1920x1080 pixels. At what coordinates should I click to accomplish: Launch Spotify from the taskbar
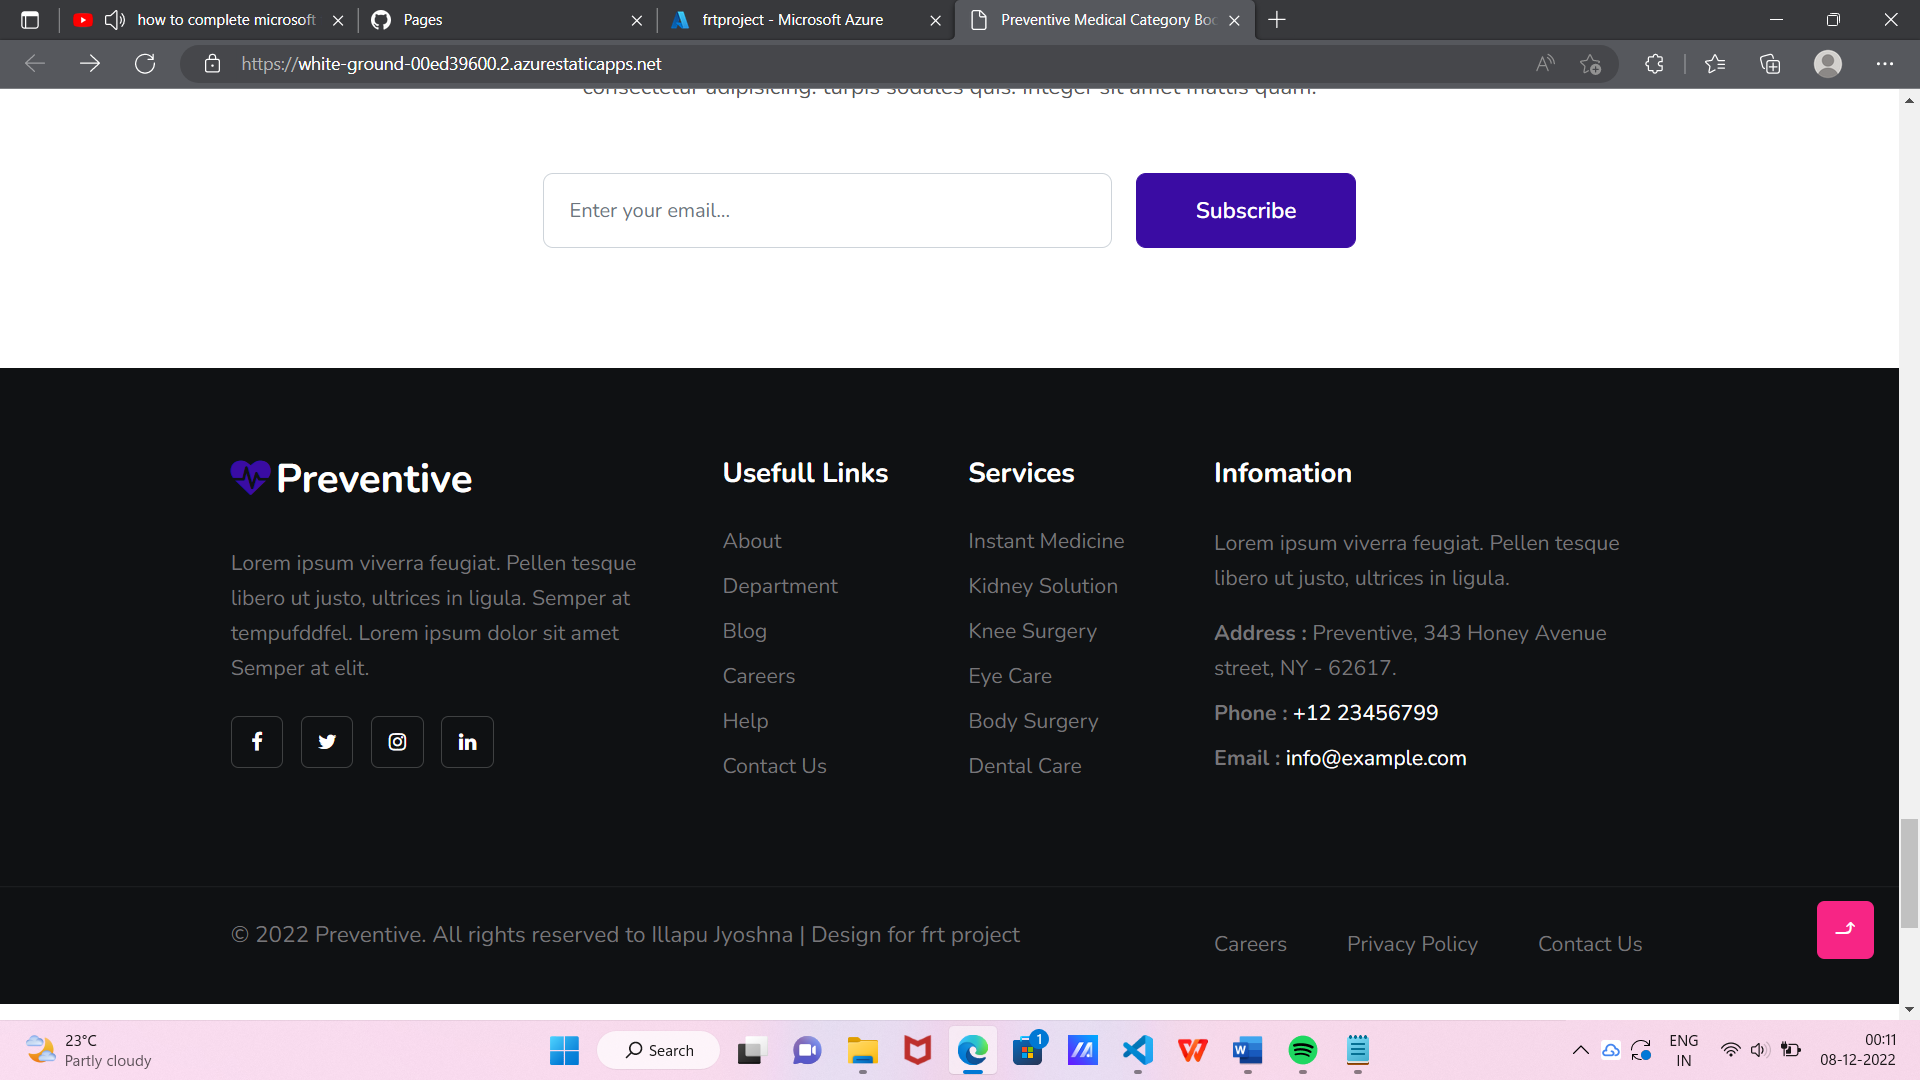click(1302, 1050)
